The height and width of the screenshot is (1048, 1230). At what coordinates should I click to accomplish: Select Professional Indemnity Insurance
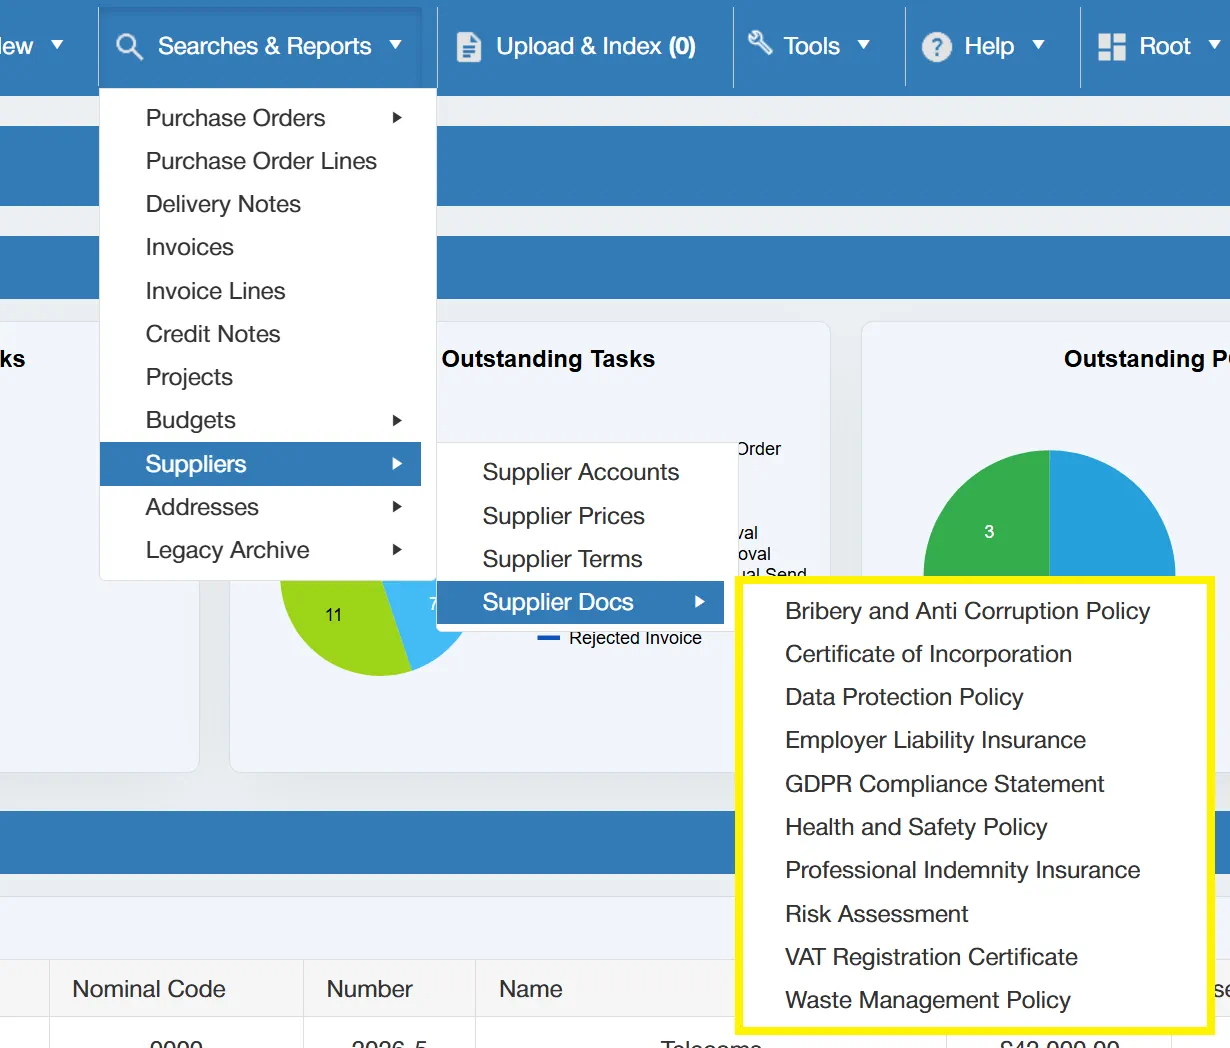tap(962, 870)
